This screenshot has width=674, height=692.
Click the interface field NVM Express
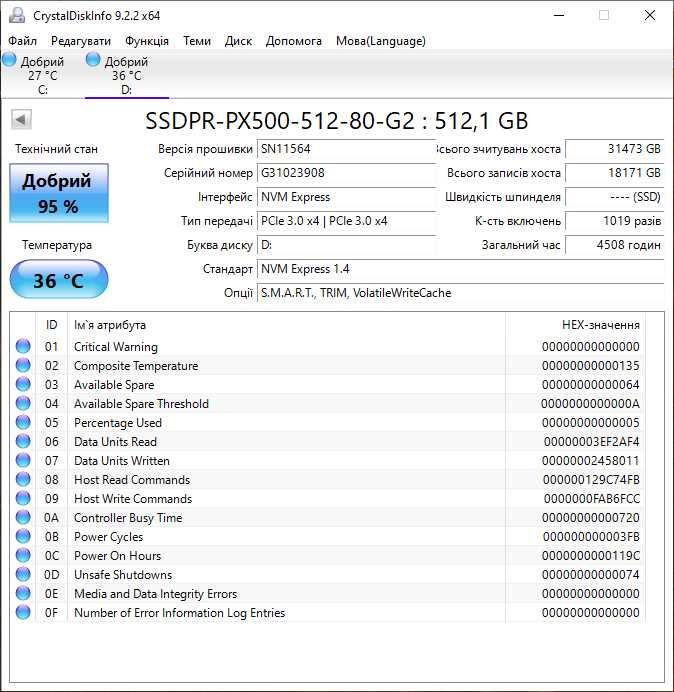point(346,197)
